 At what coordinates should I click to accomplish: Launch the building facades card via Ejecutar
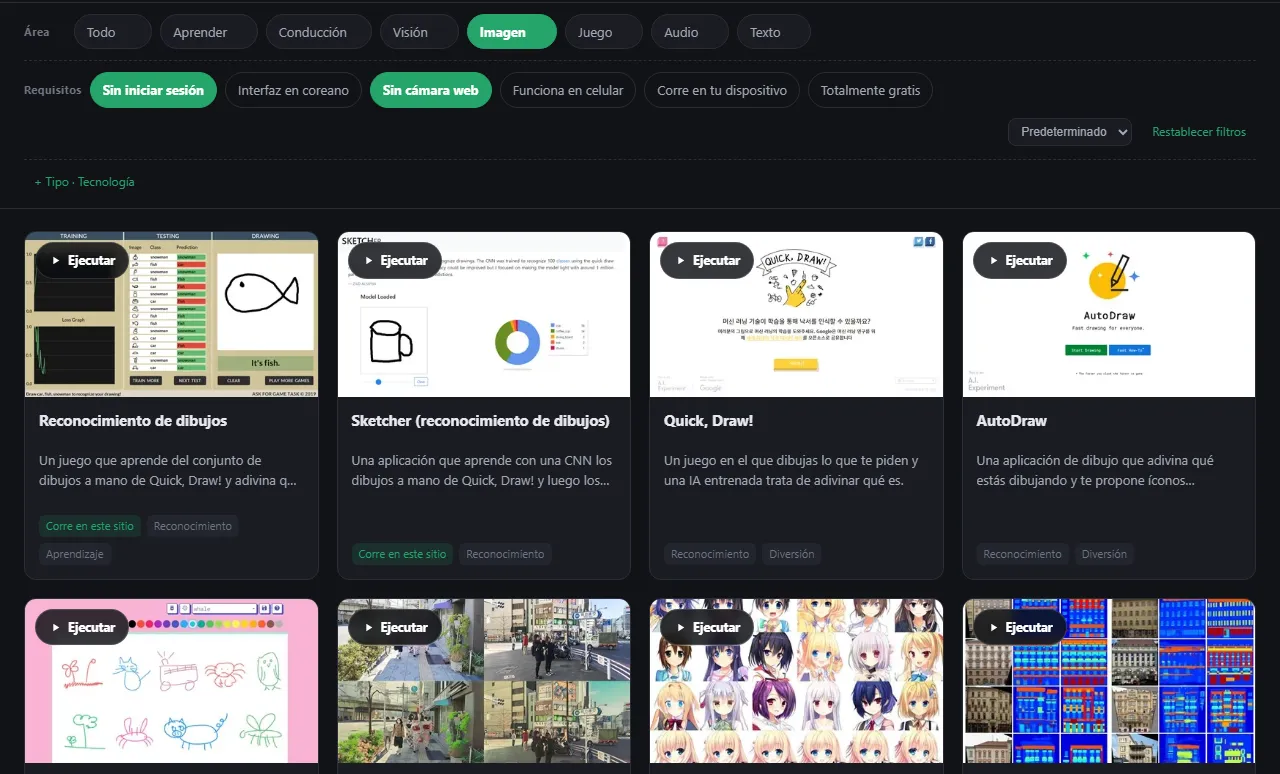pos(1020,627)
